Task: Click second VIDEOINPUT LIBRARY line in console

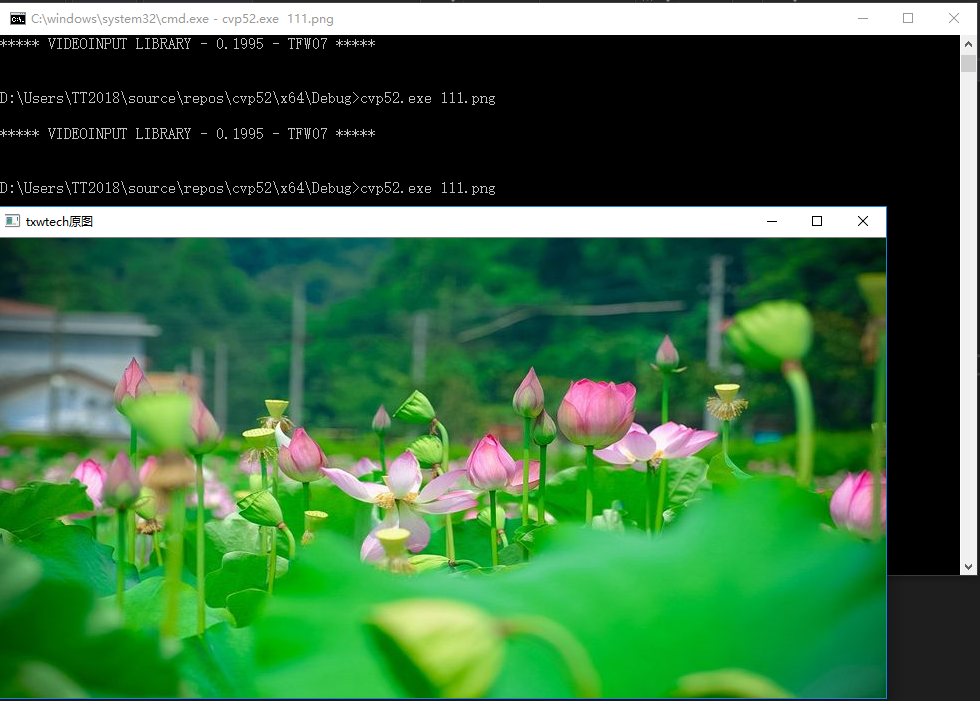Action: click(188, 134)
